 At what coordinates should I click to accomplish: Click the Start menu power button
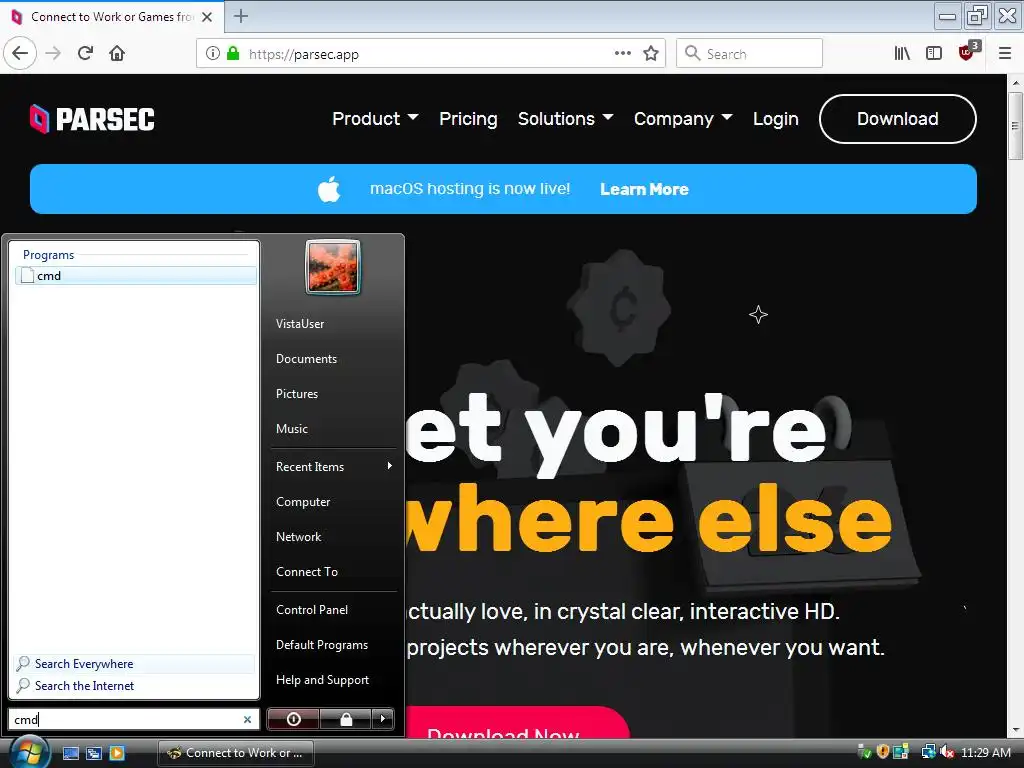293,719
